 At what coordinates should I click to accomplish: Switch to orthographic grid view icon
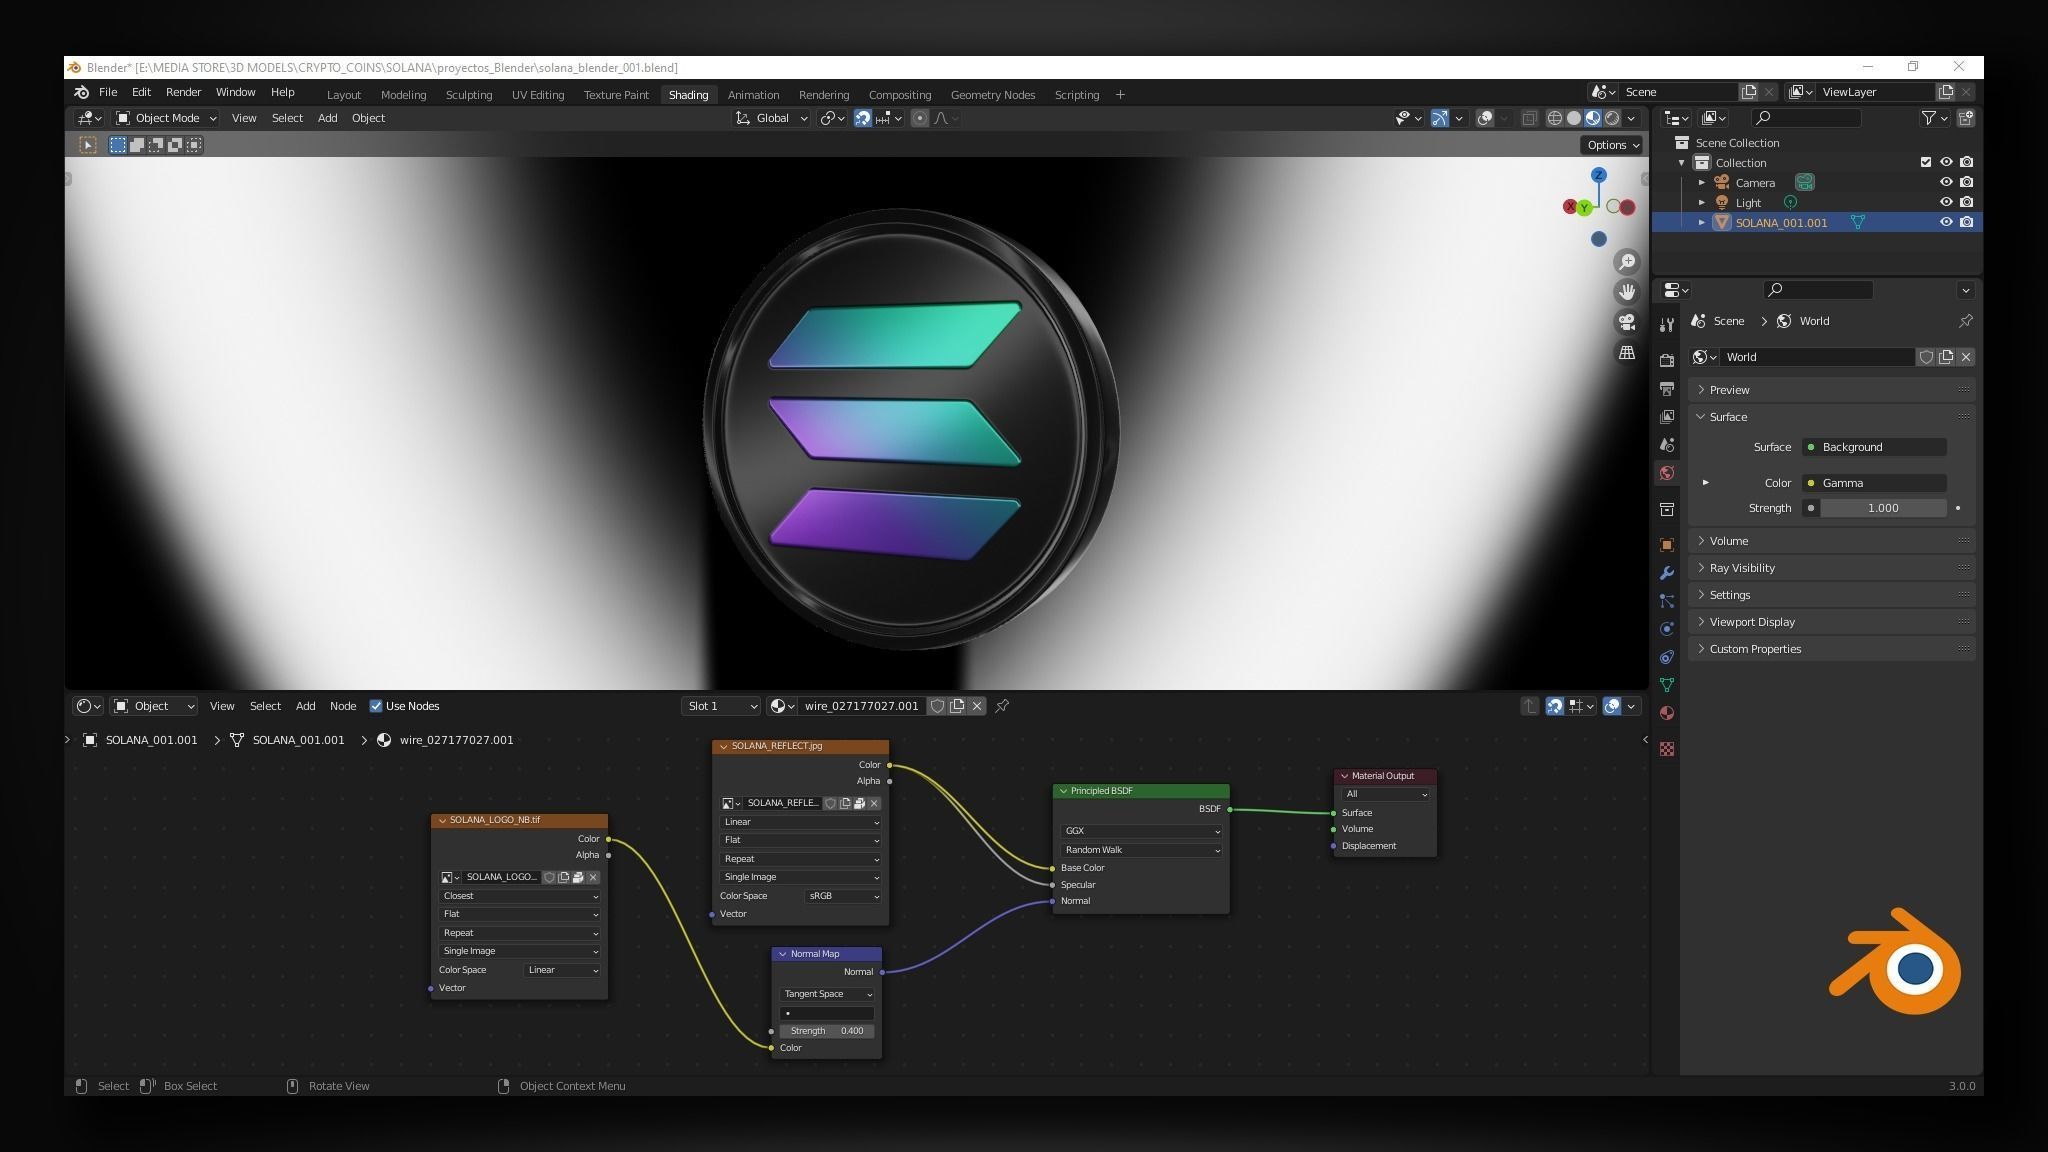point(1627,353)
